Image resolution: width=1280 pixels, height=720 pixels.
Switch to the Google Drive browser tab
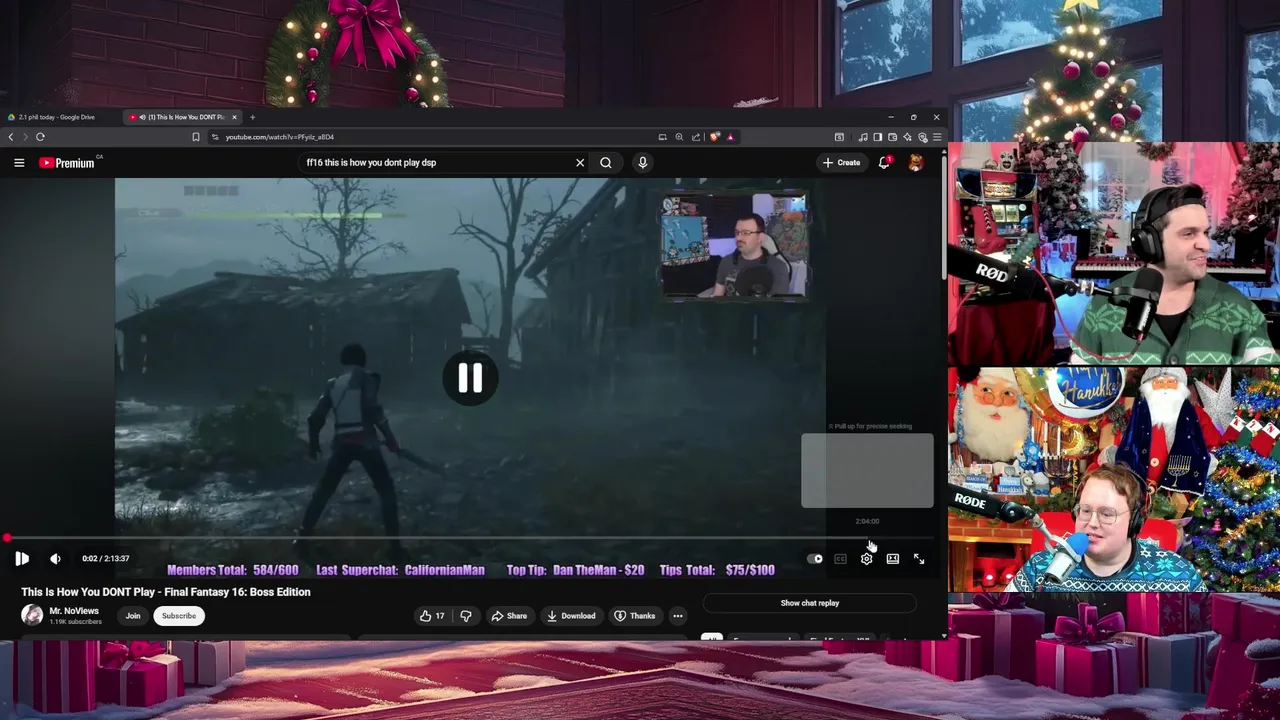click(58, 117)
